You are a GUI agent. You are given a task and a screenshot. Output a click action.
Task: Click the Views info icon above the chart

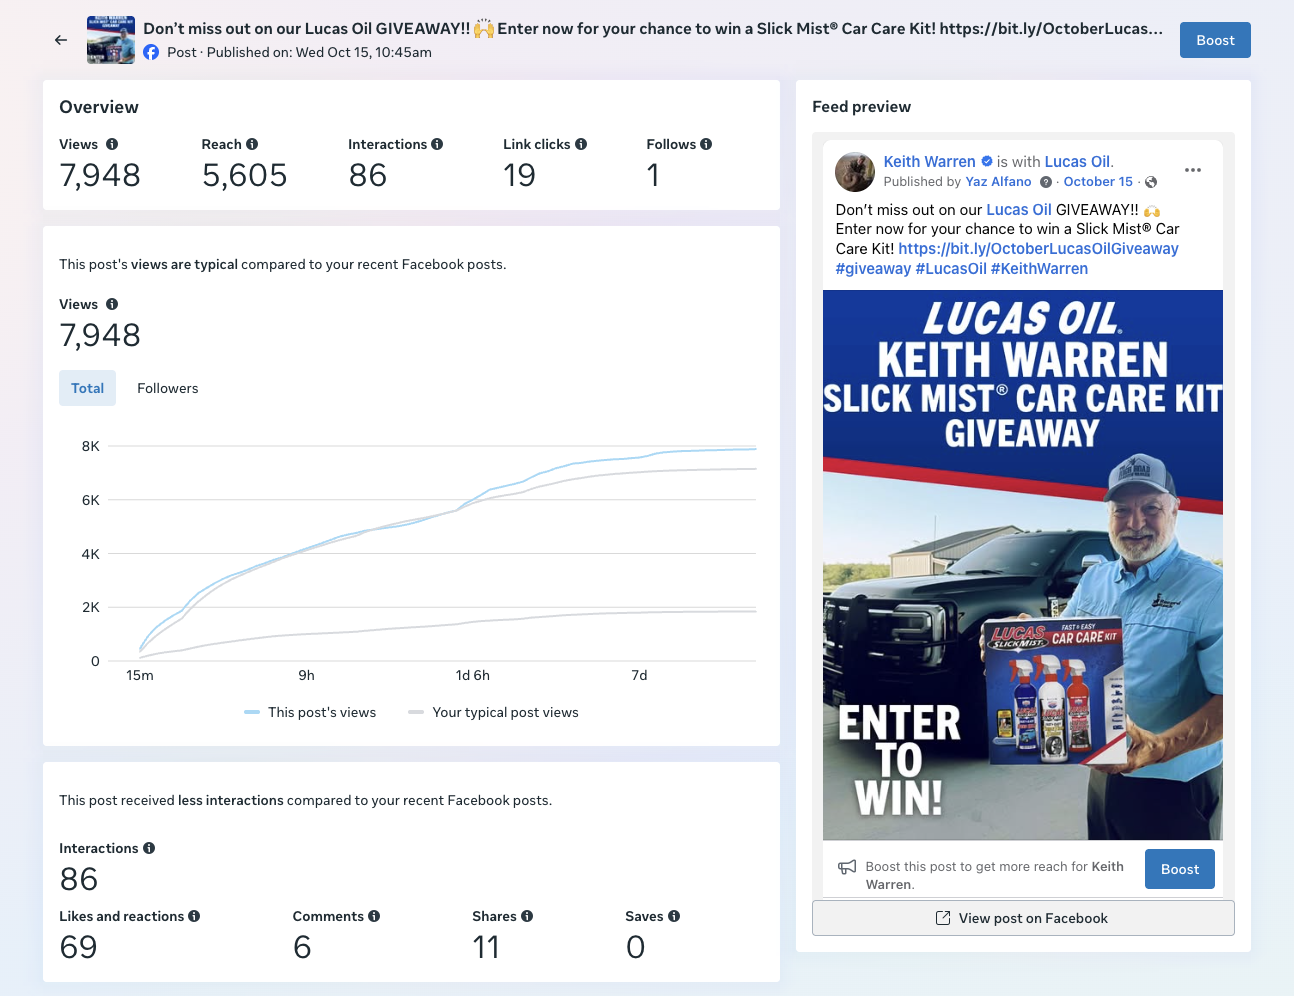(x=112, y=304)
